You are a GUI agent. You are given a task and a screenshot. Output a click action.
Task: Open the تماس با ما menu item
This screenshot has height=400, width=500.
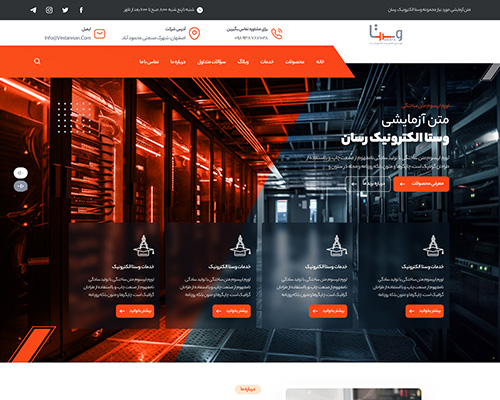pos(149,62)
